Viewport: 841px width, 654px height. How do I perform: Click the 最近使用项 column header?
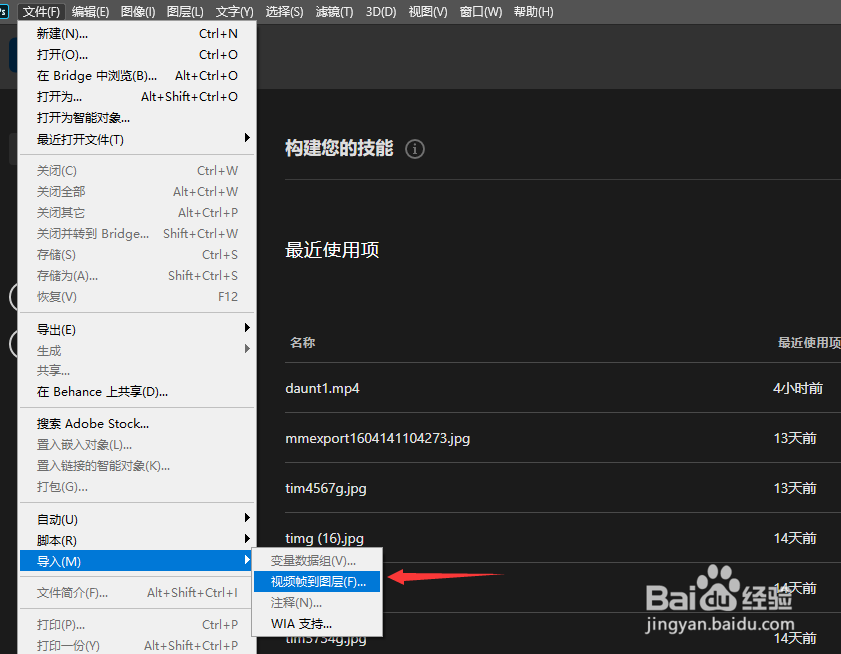[x=808, y=341]
